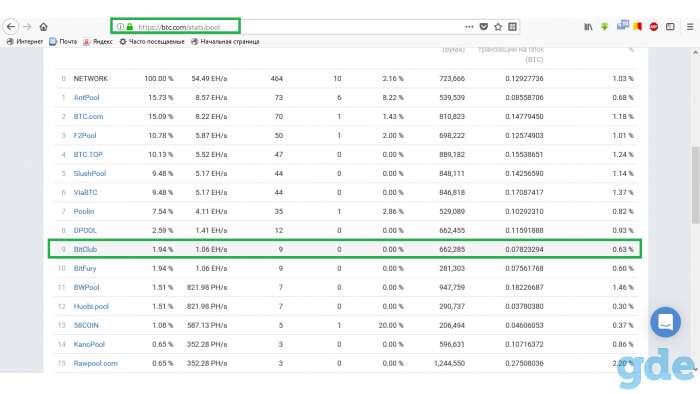Click the NETWORK row label
This screenshot has width=700, height=394.
point(91,79)
